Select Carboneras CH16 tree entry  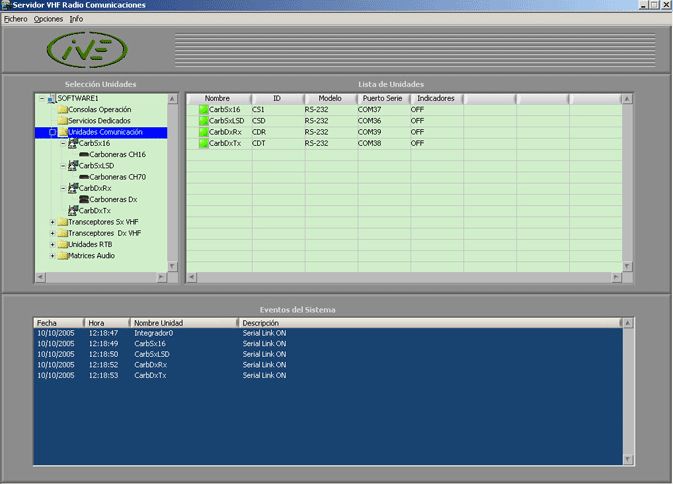click(118, 154)
